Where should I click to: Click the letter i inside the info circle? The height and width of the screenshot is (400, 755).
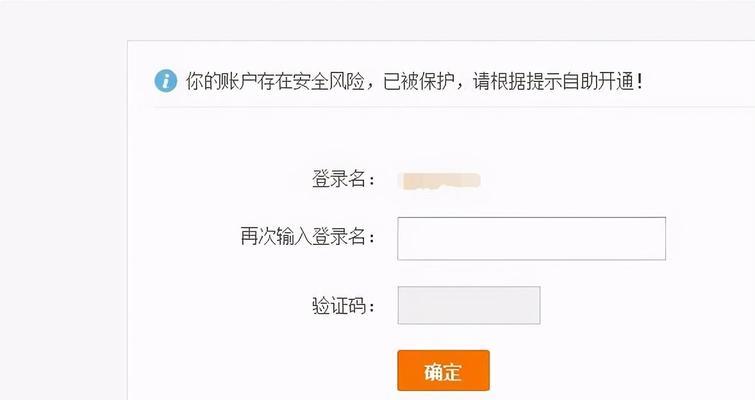166,80
